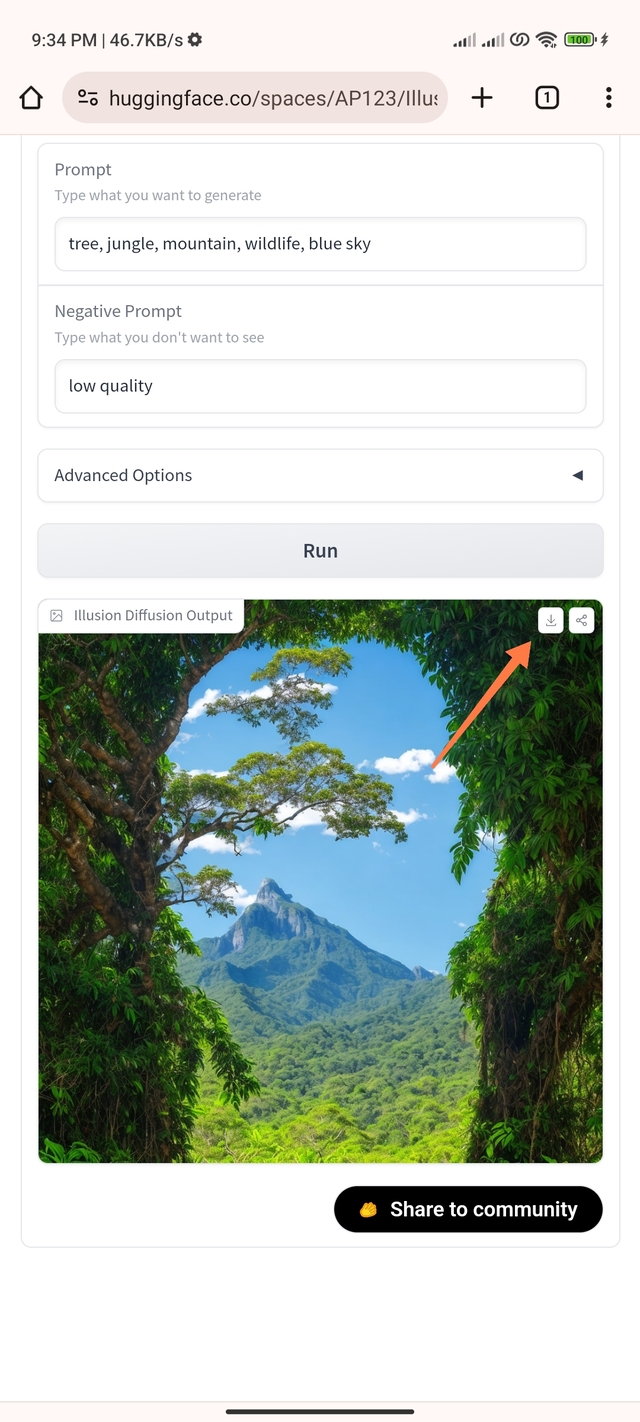Open the browser three-dot menu
This screenshot has width=640, height=1422.
coord(608,97)
